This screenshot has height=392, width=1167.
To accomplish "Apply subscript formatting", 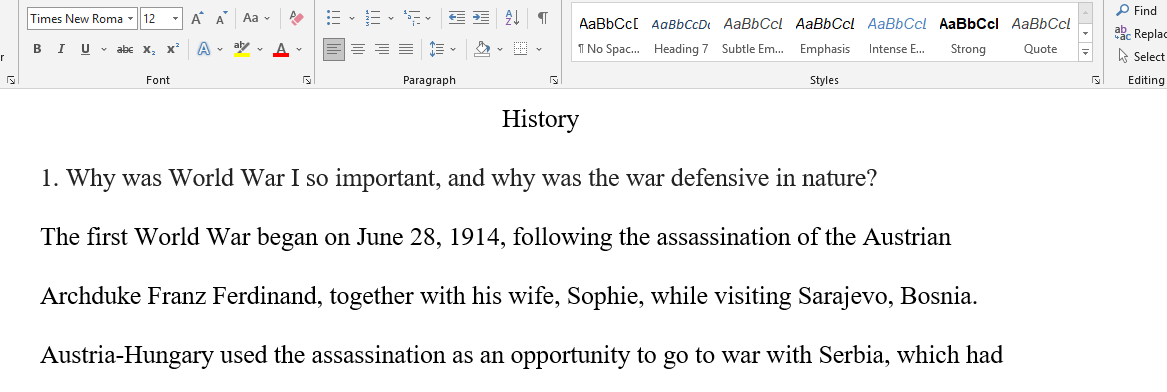I will click(x=149, y=49).
